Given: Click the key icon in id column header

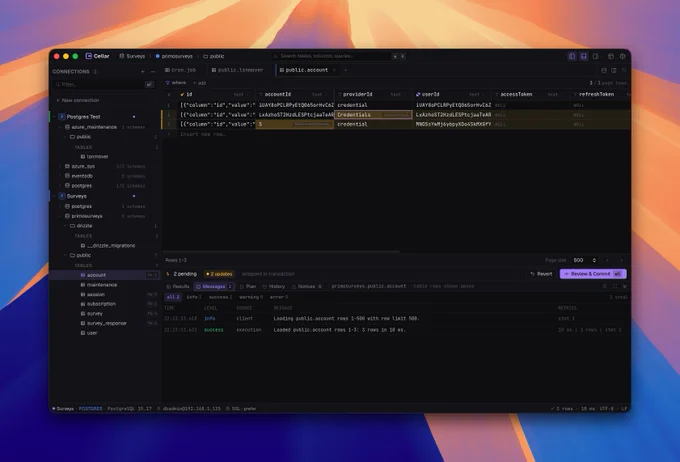Looking at the screenshot, I should (x=182, y=94).
